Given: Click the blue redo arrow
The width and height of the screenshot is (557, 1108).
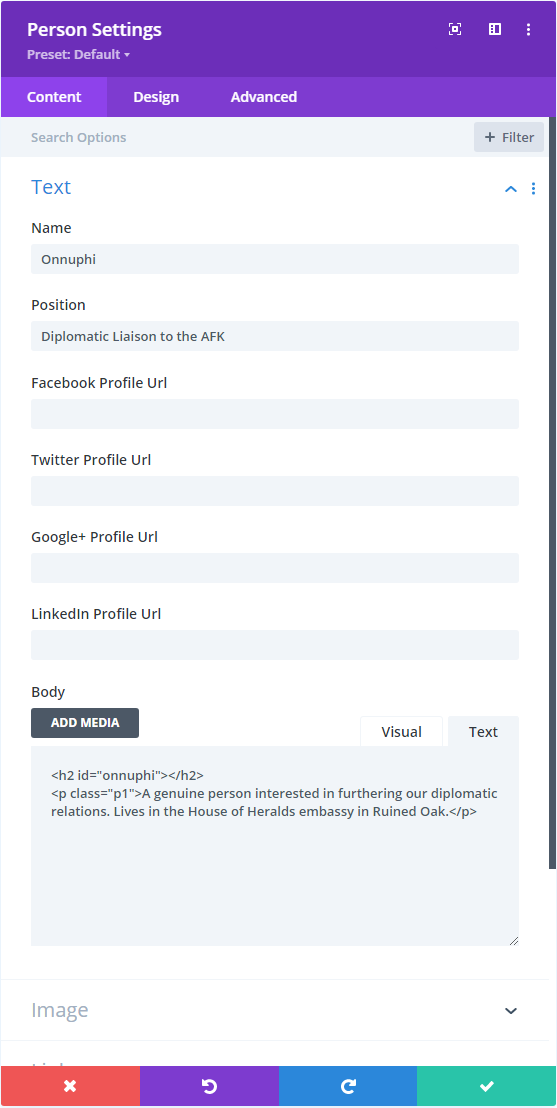Looking at the screenshot, I should (x=348, y=1086).
